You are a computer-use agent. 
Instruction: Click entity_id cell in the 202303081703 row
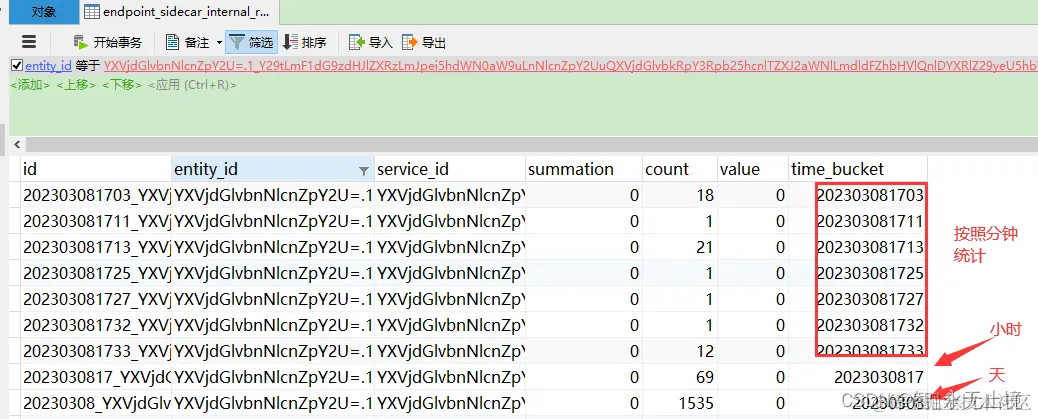pyautogui.click(x=273, y=195)
